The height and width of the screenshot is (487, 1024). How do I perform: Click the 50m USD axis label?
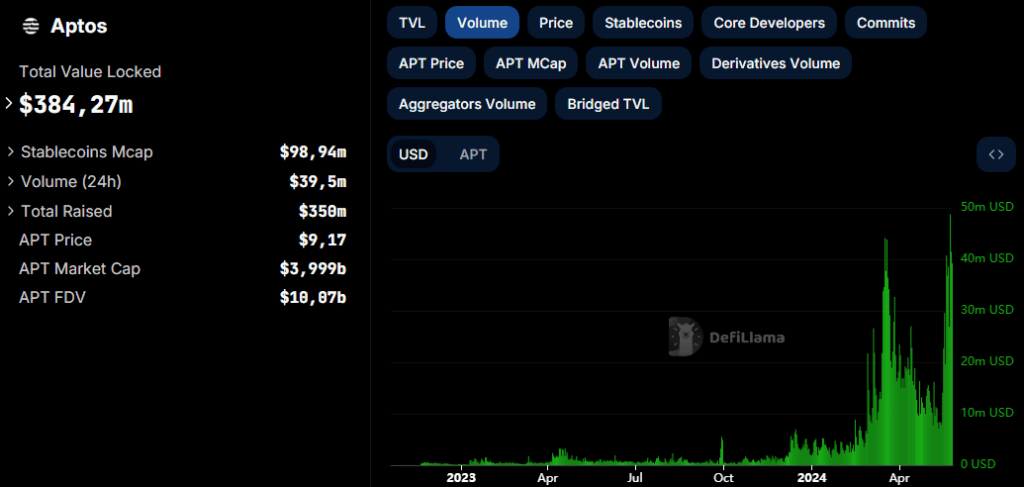point(987,207)
